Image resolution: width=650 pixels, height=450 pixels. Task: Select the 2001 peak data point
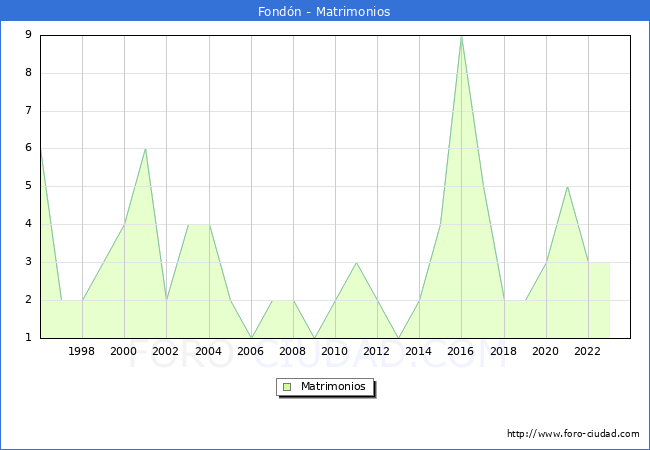tap(146, 149)
